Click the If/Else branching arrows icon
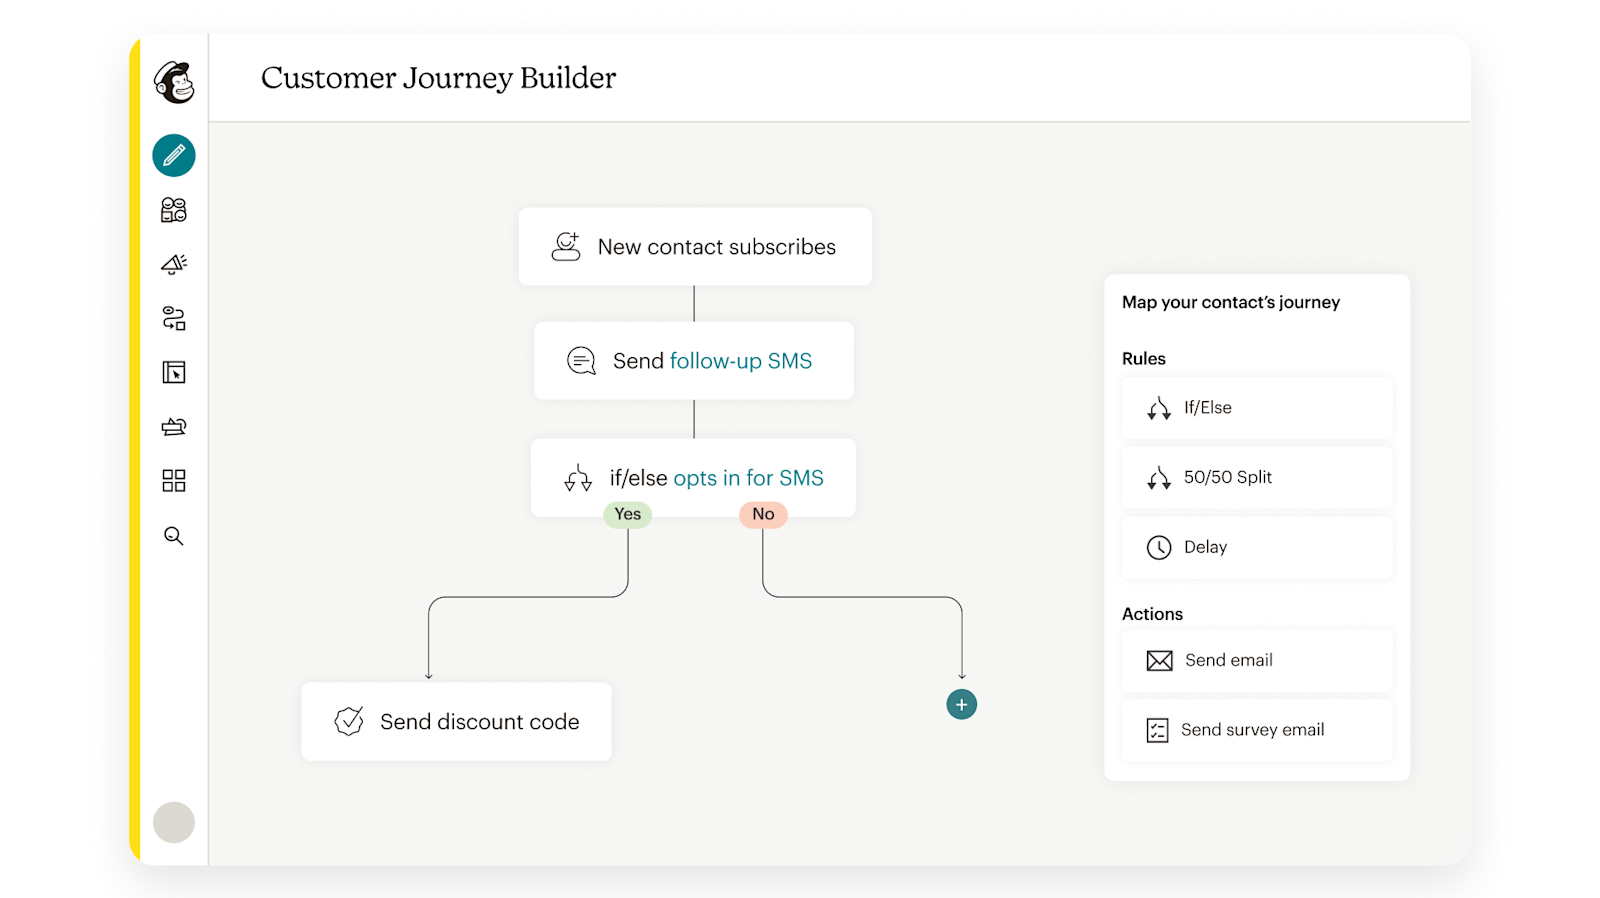This screenshot has width=1600, height=898. (1159, 408)
